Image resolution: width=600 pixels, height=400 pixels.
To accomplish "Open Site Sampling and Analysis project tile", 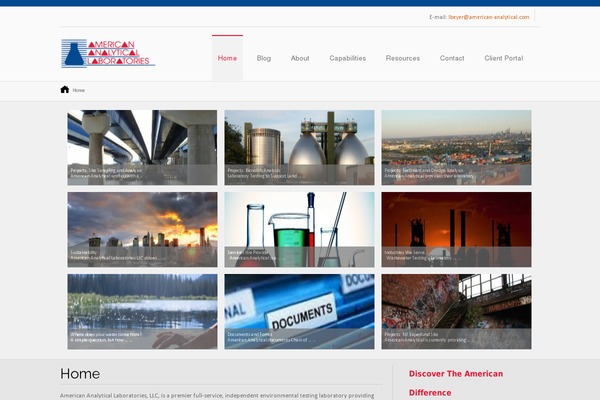I will (x=142, y=147).
